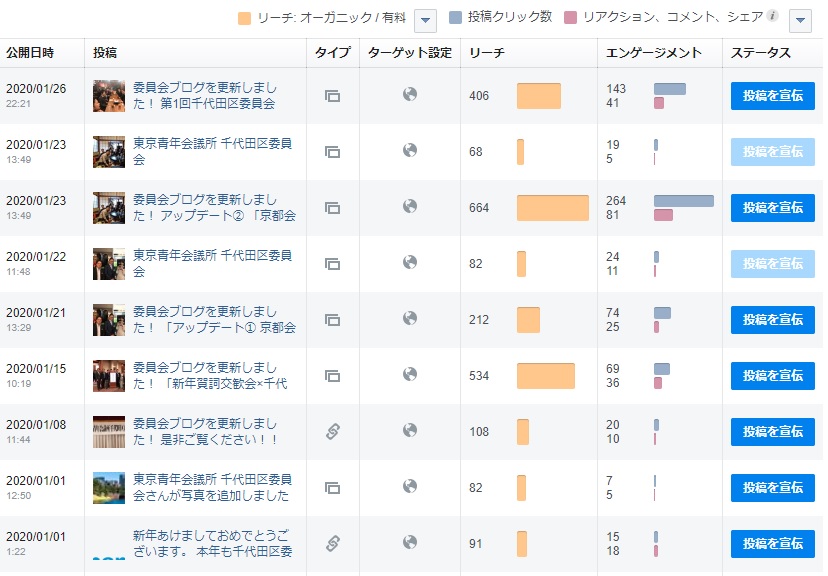Click 投稿を宣伝 button for reach 664 post
Screen dimensions: 828x576
point(772,208)
